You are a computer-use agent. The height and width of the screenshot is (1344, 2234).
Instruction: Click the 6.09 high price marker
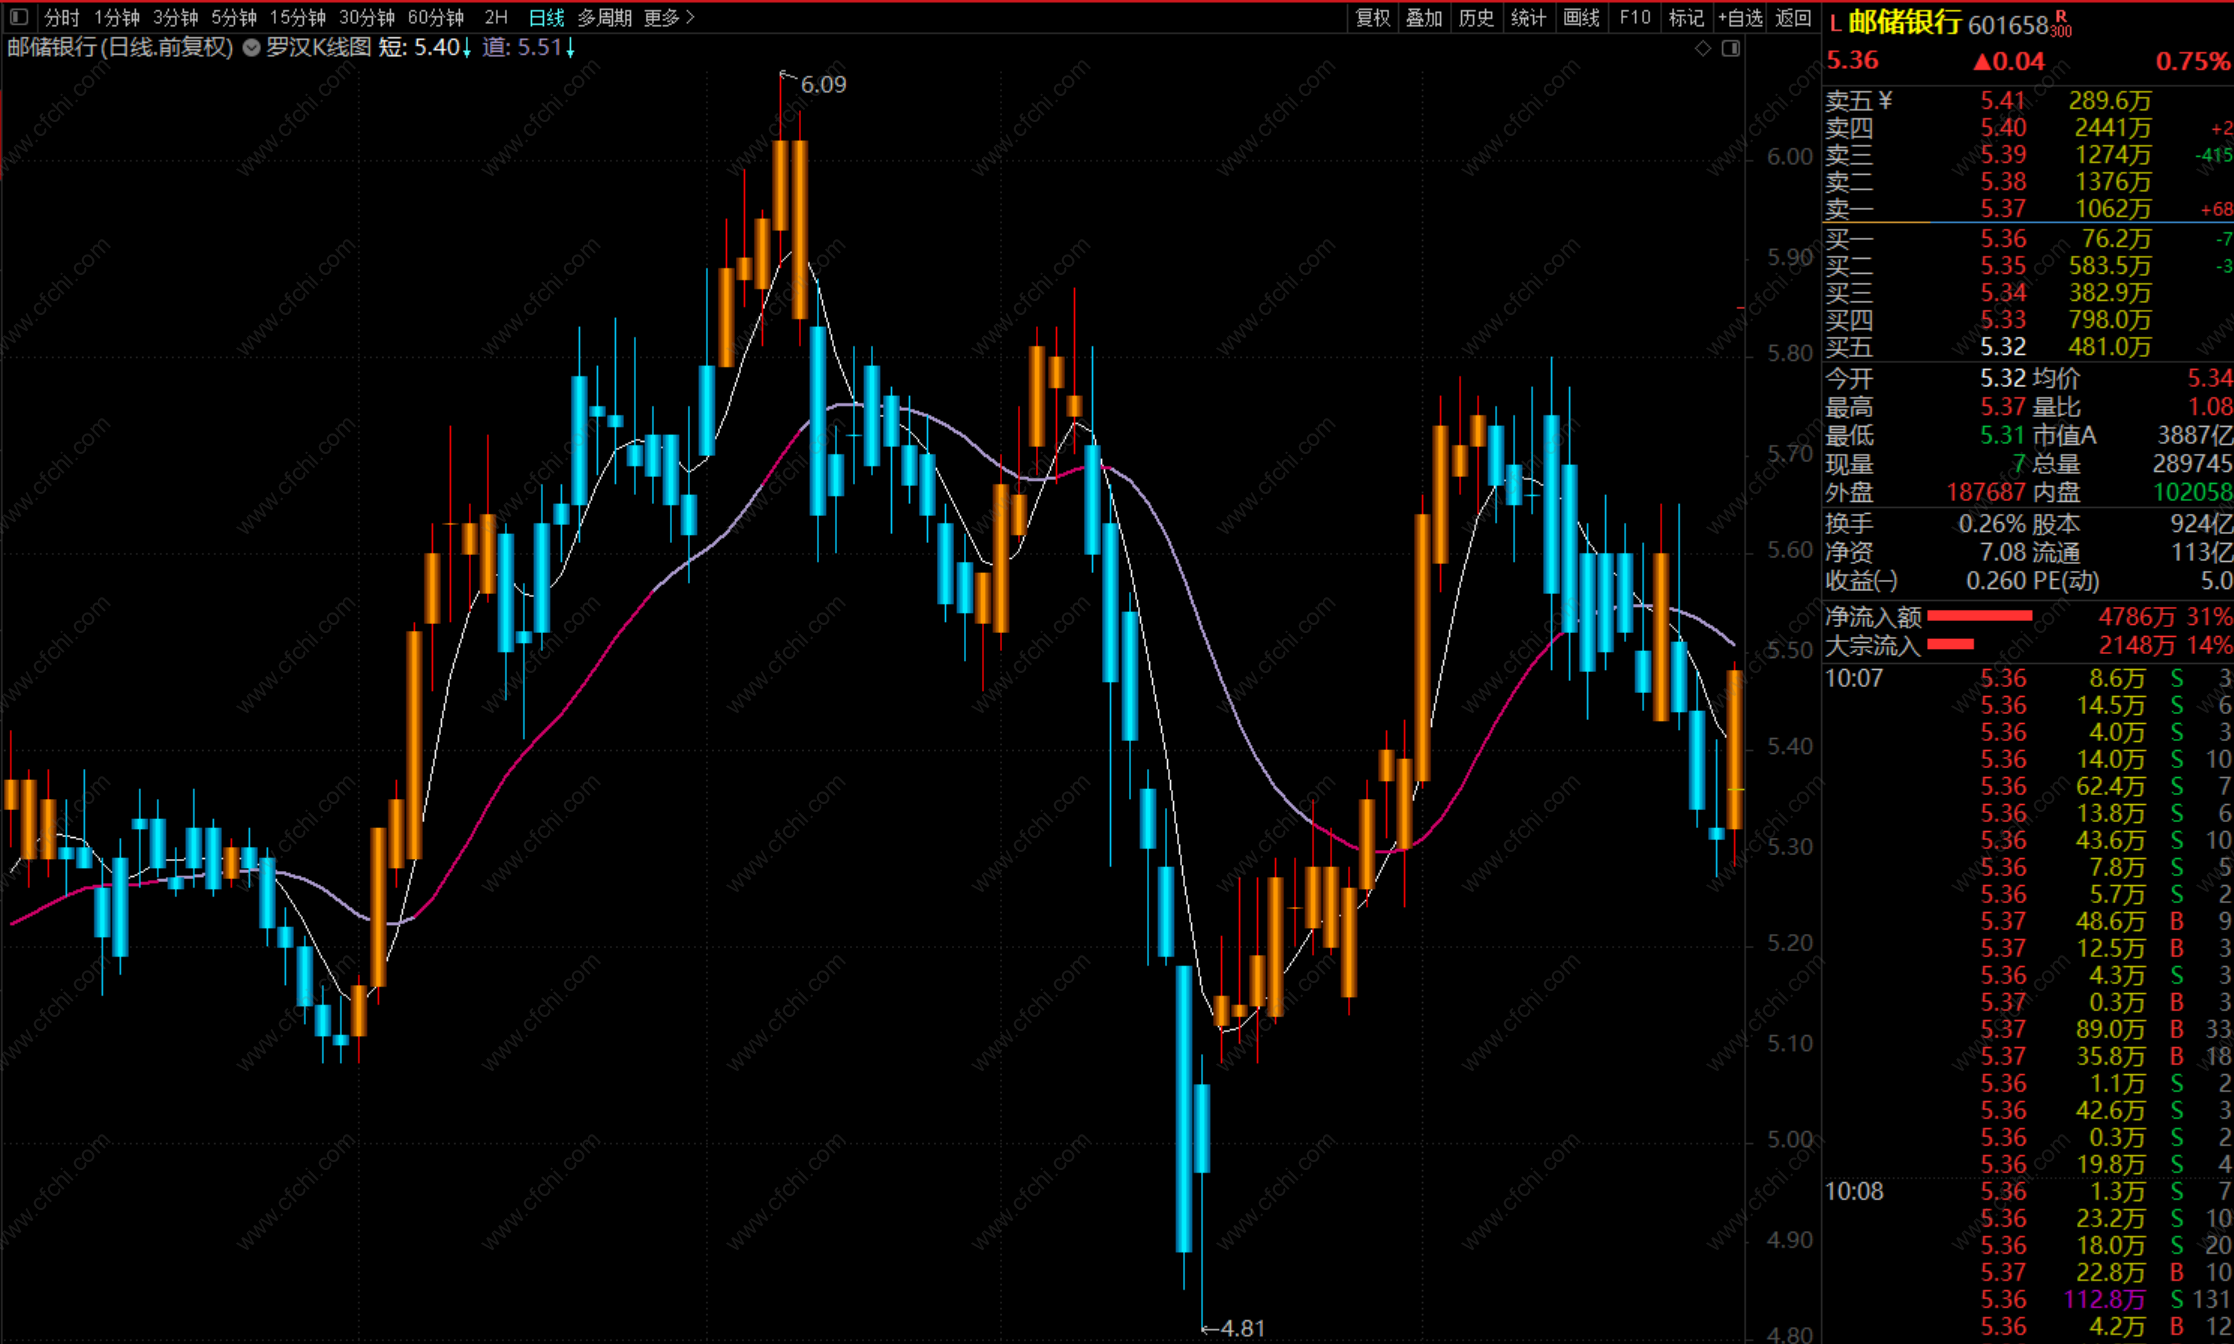[822, 85]
